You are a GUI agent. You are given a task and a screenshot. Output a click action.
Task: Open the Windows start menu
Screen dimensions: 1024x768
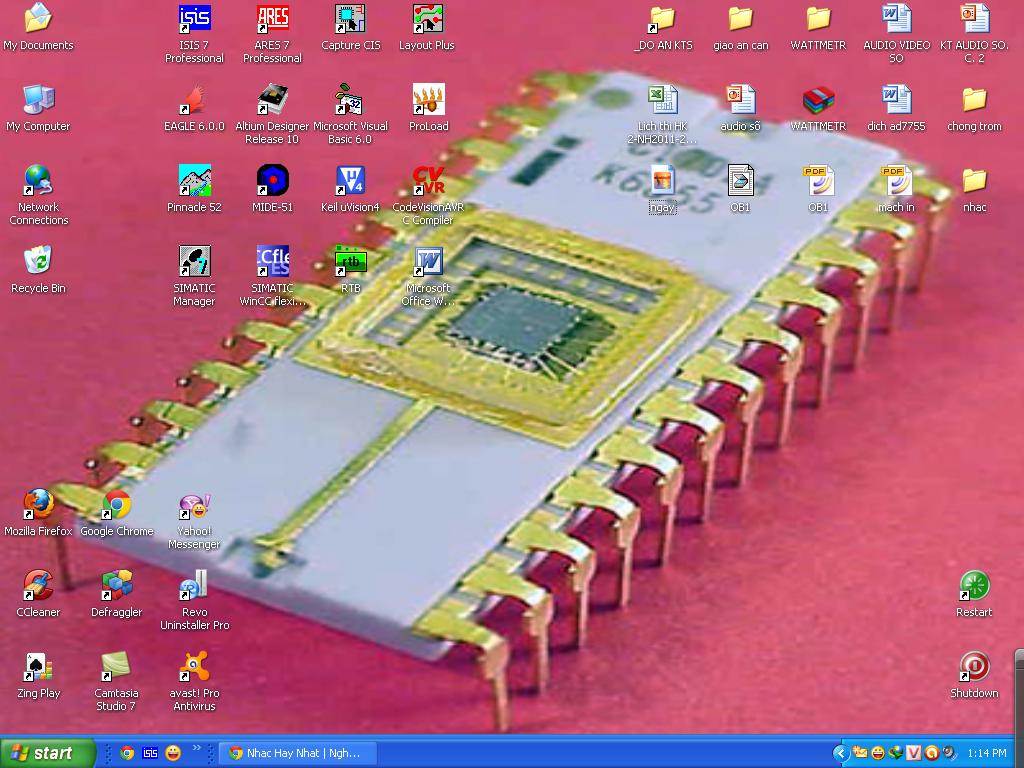click(x=47, y=753)
